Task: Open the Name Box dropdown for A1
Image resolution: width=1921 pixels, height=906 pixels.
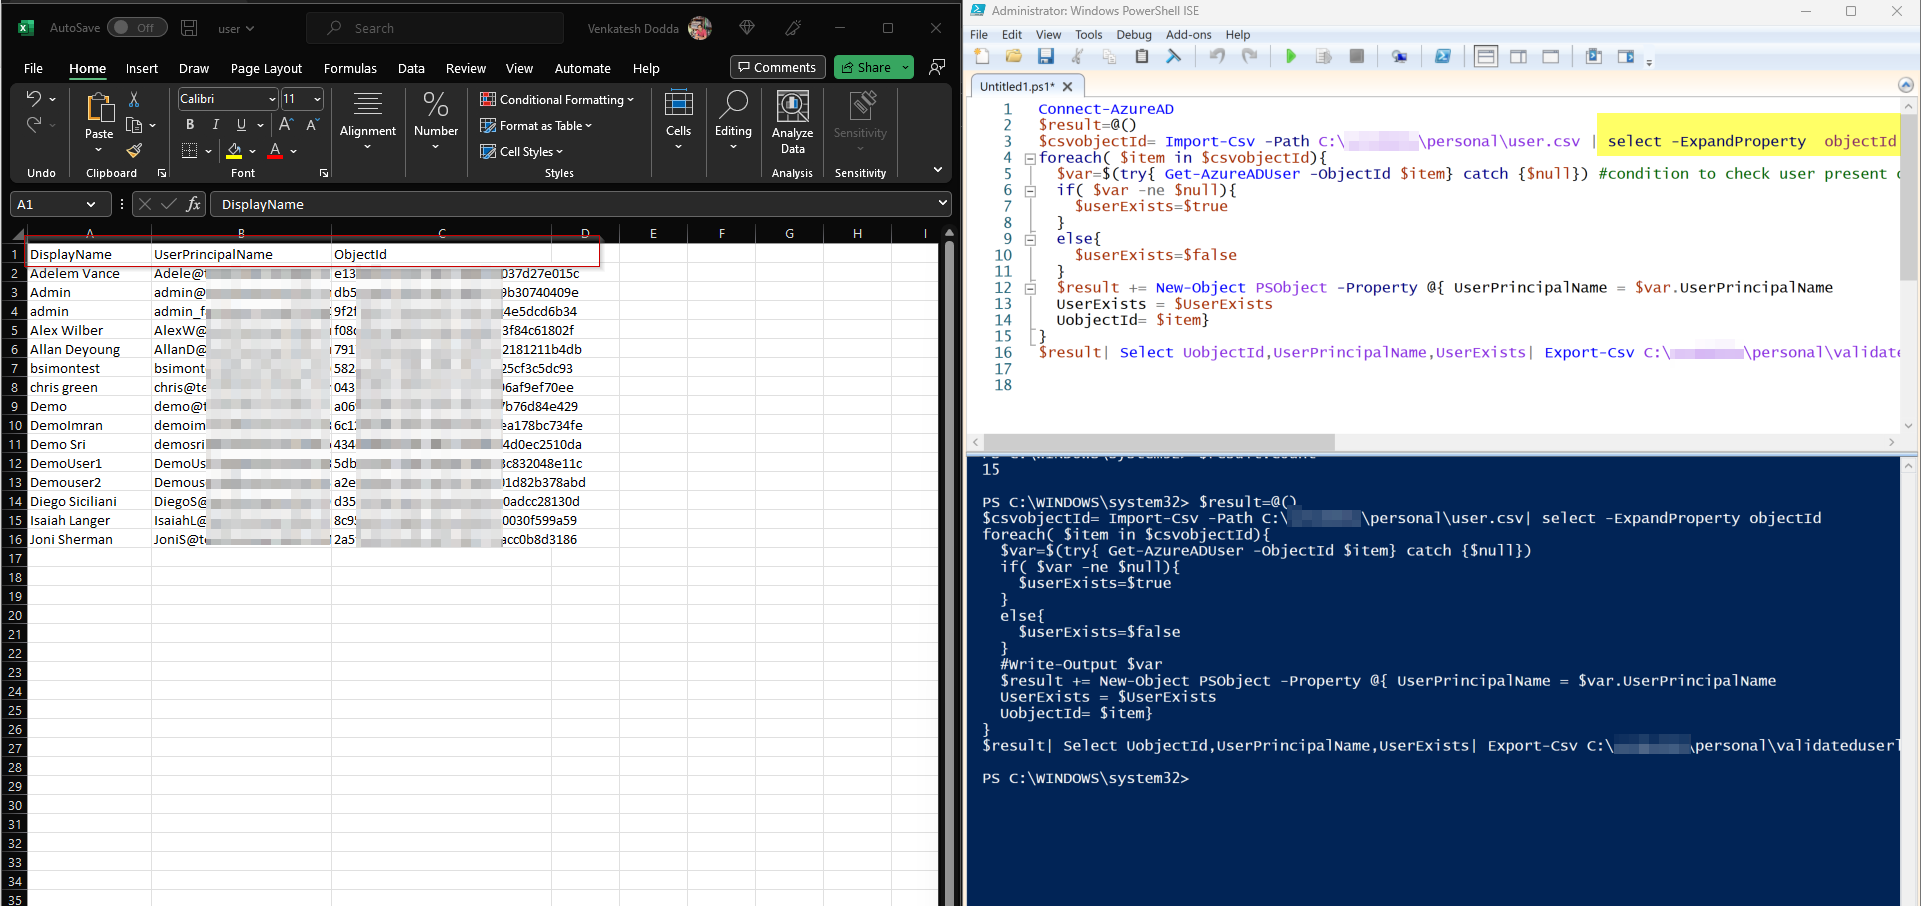Action: 91,204
